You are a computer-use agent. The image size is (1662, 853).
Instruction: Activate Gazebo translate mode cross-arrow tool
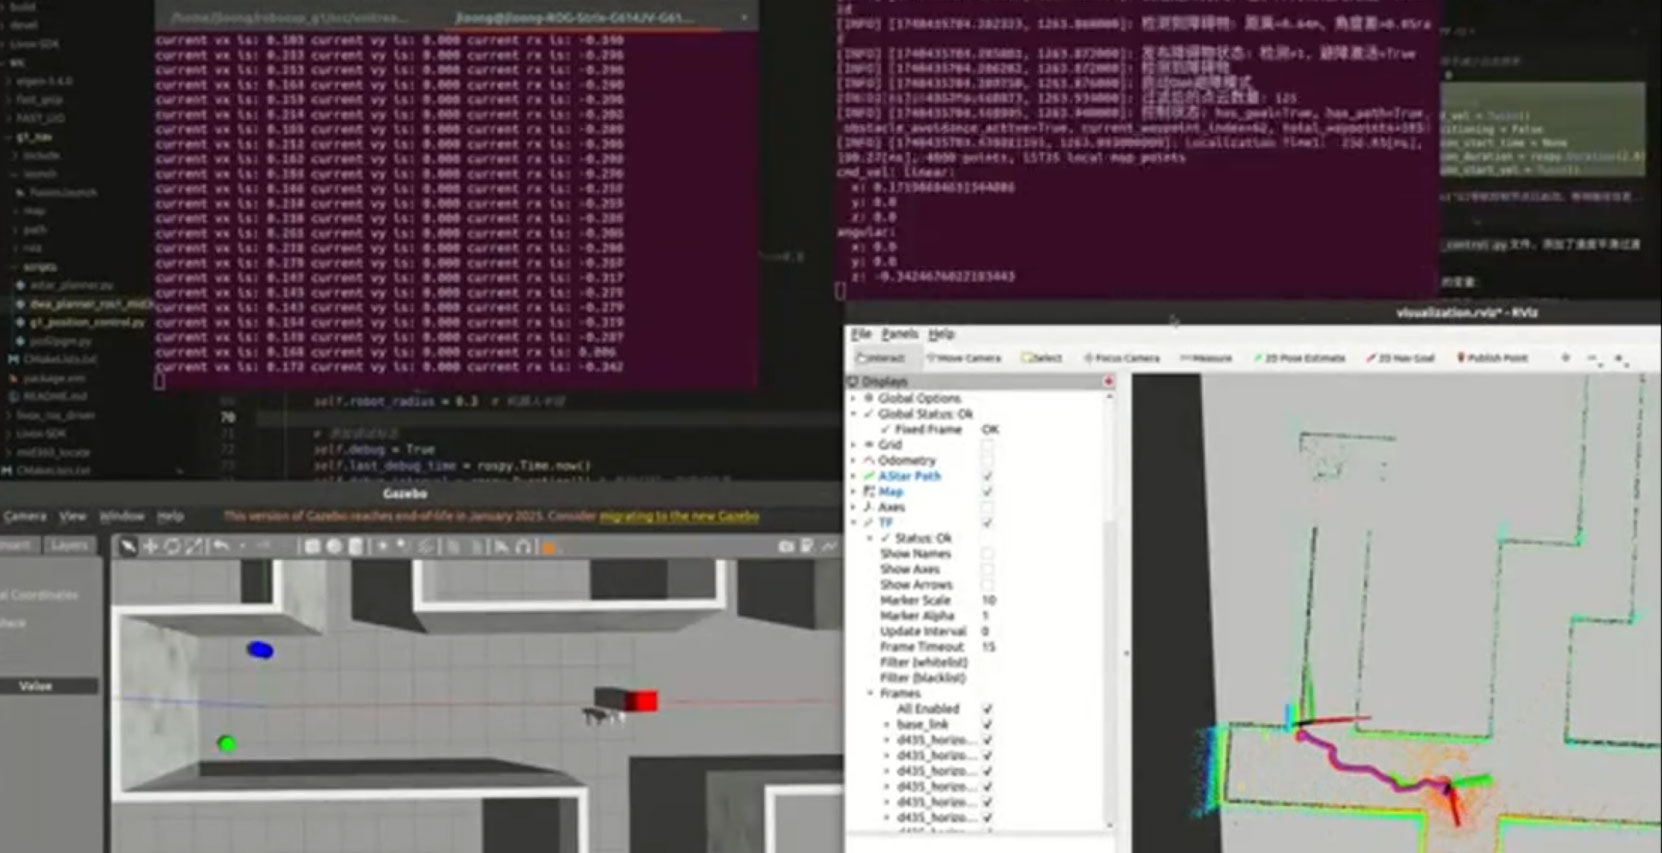pos(150,546)
